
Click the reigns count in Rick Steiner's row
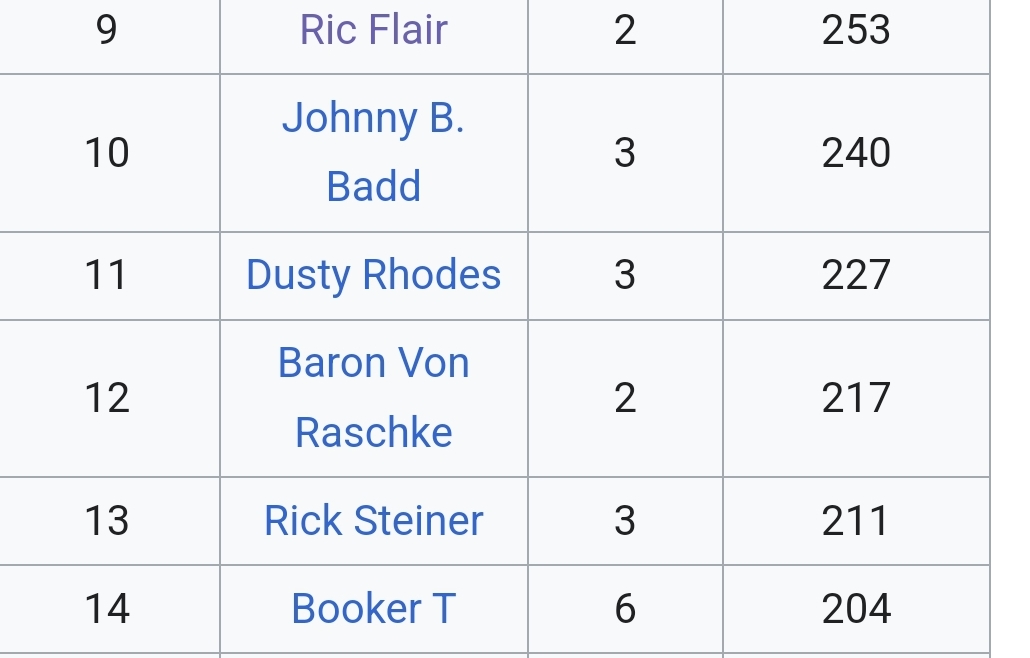(625, 521)
